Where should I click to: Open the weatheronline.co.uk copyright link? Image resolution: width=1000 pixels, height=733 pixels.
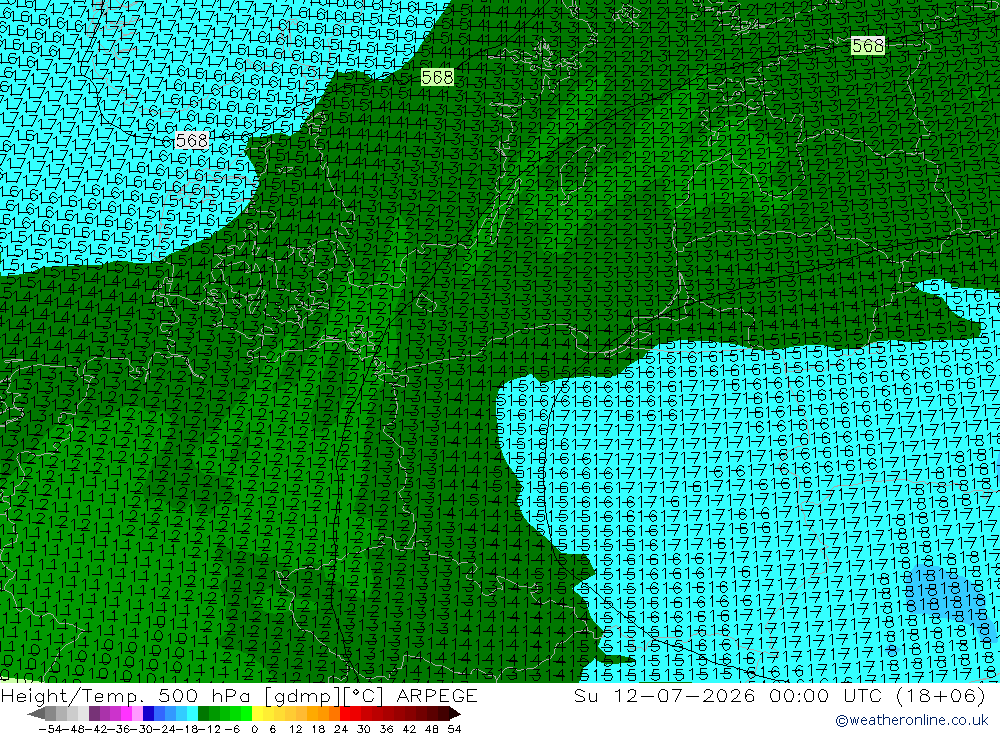point(912,720)
